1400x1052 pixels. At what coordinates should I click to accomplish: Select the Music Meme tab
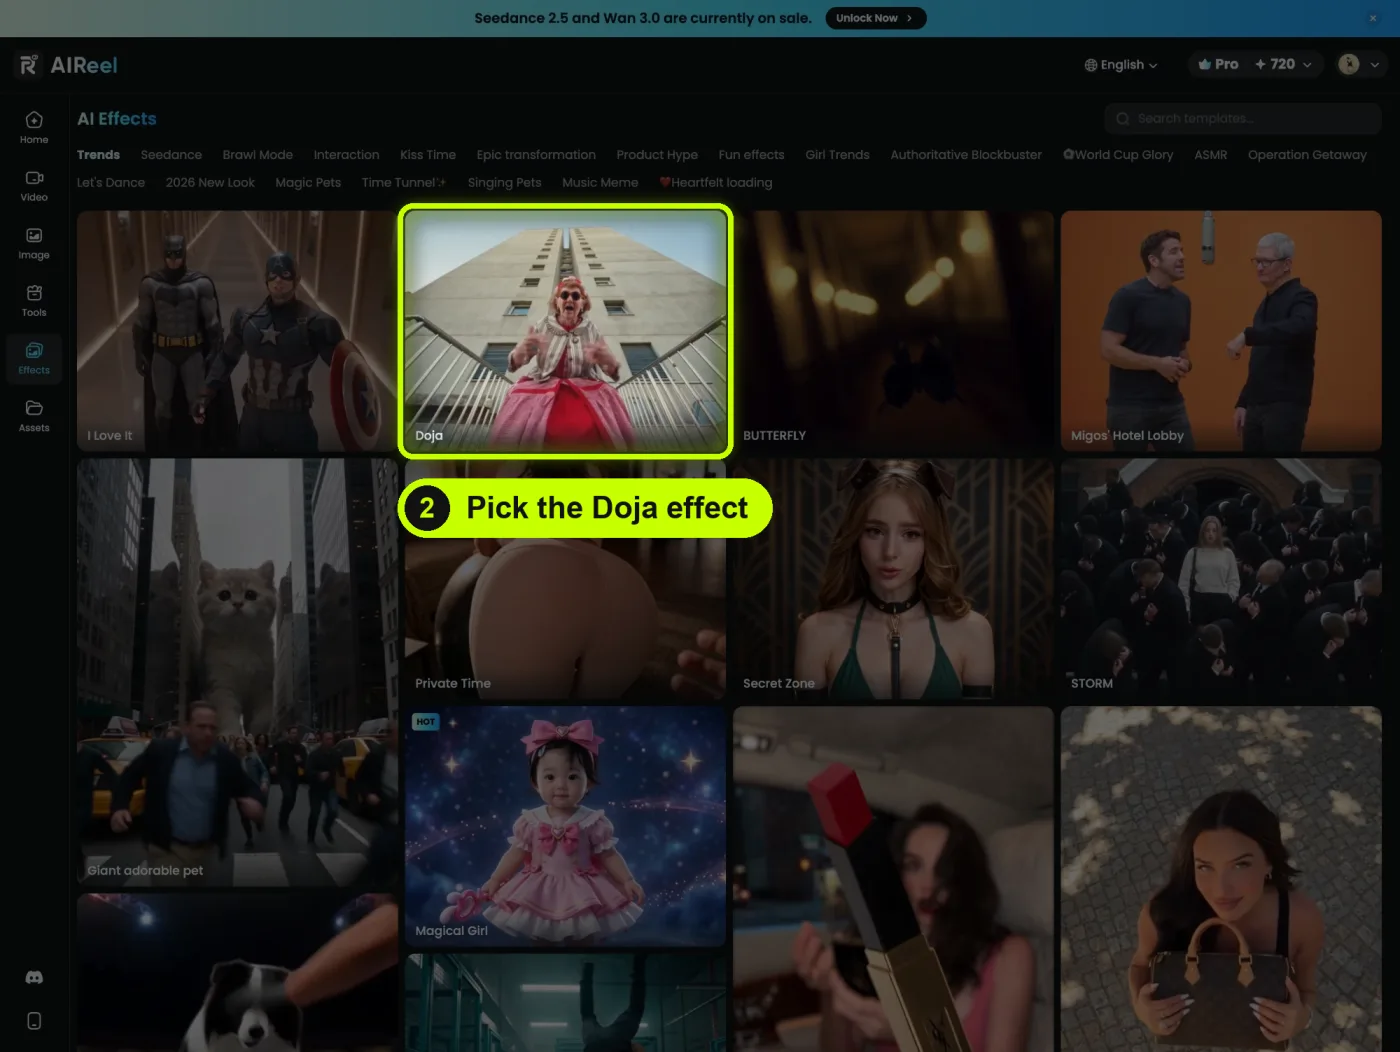click(600, 183)
